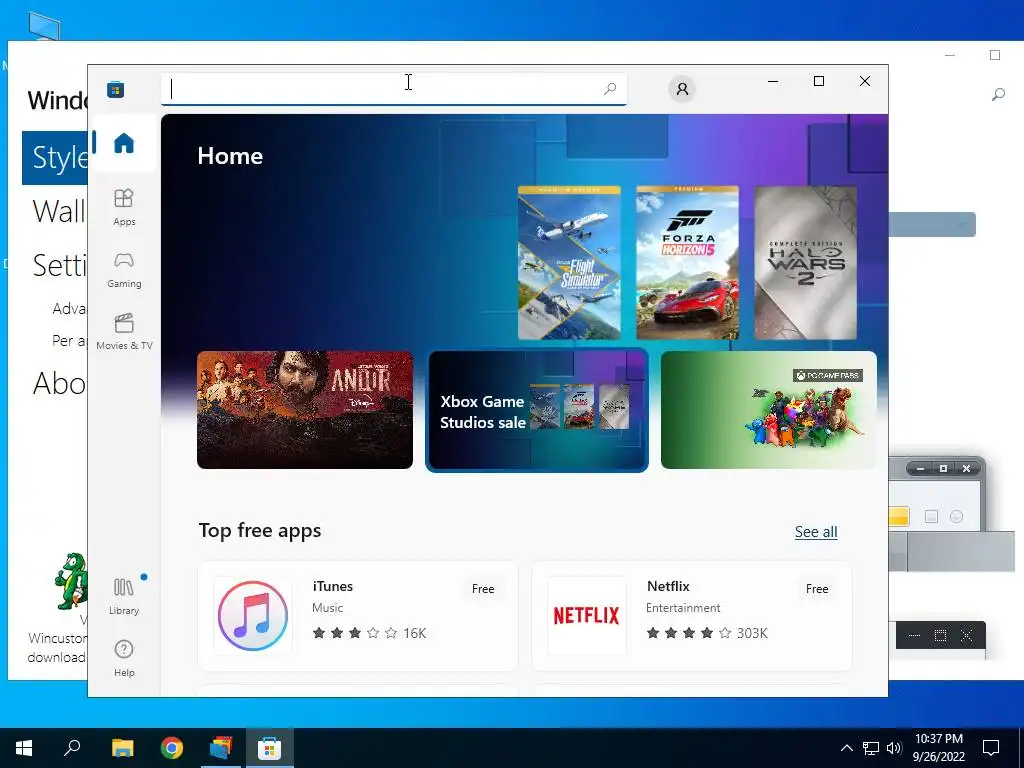Open the Home section in Store sidebar
Viewport: 1024px width, 768px height.
click(123, 143)
